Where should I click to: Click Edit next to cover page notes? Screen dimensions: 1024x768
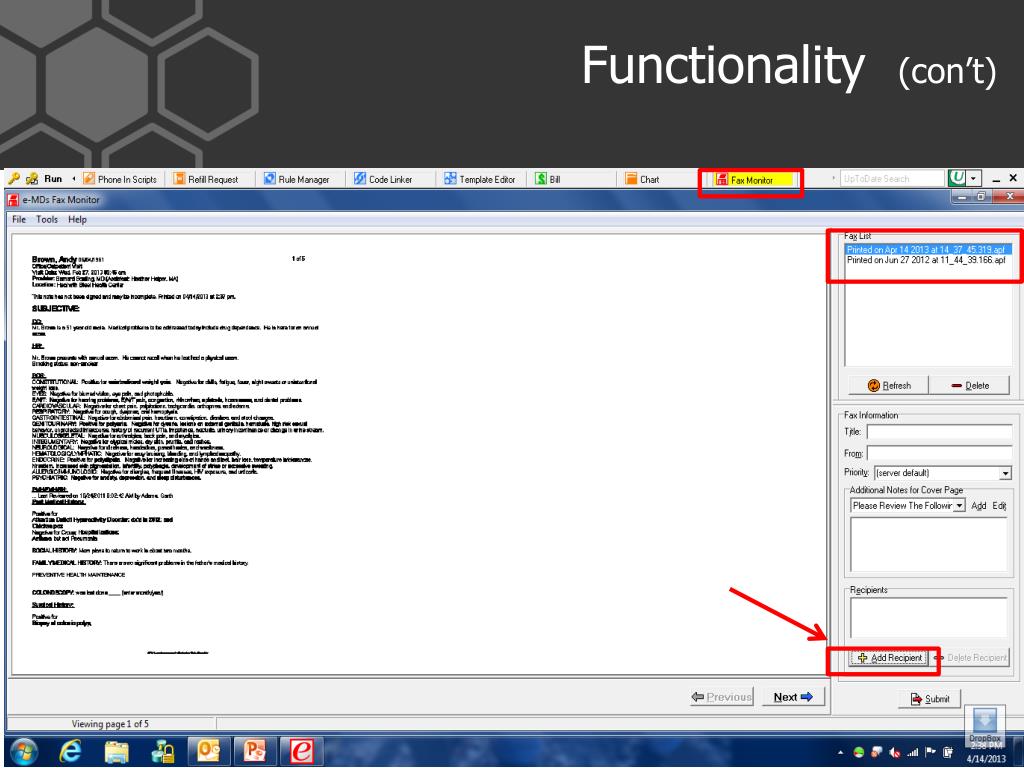point(999,505)
